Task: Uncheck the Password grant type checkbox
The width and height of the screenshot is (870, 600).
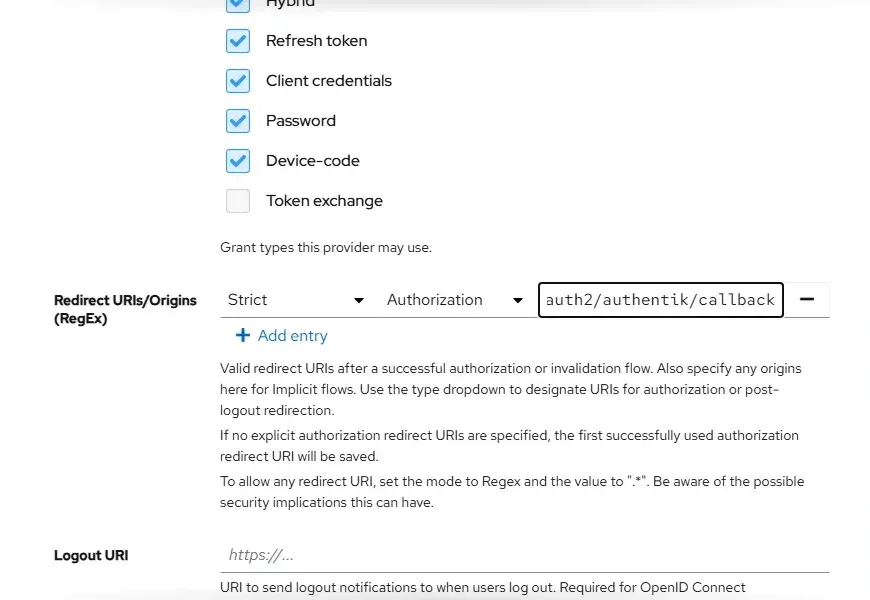Action: click(237, 121)
